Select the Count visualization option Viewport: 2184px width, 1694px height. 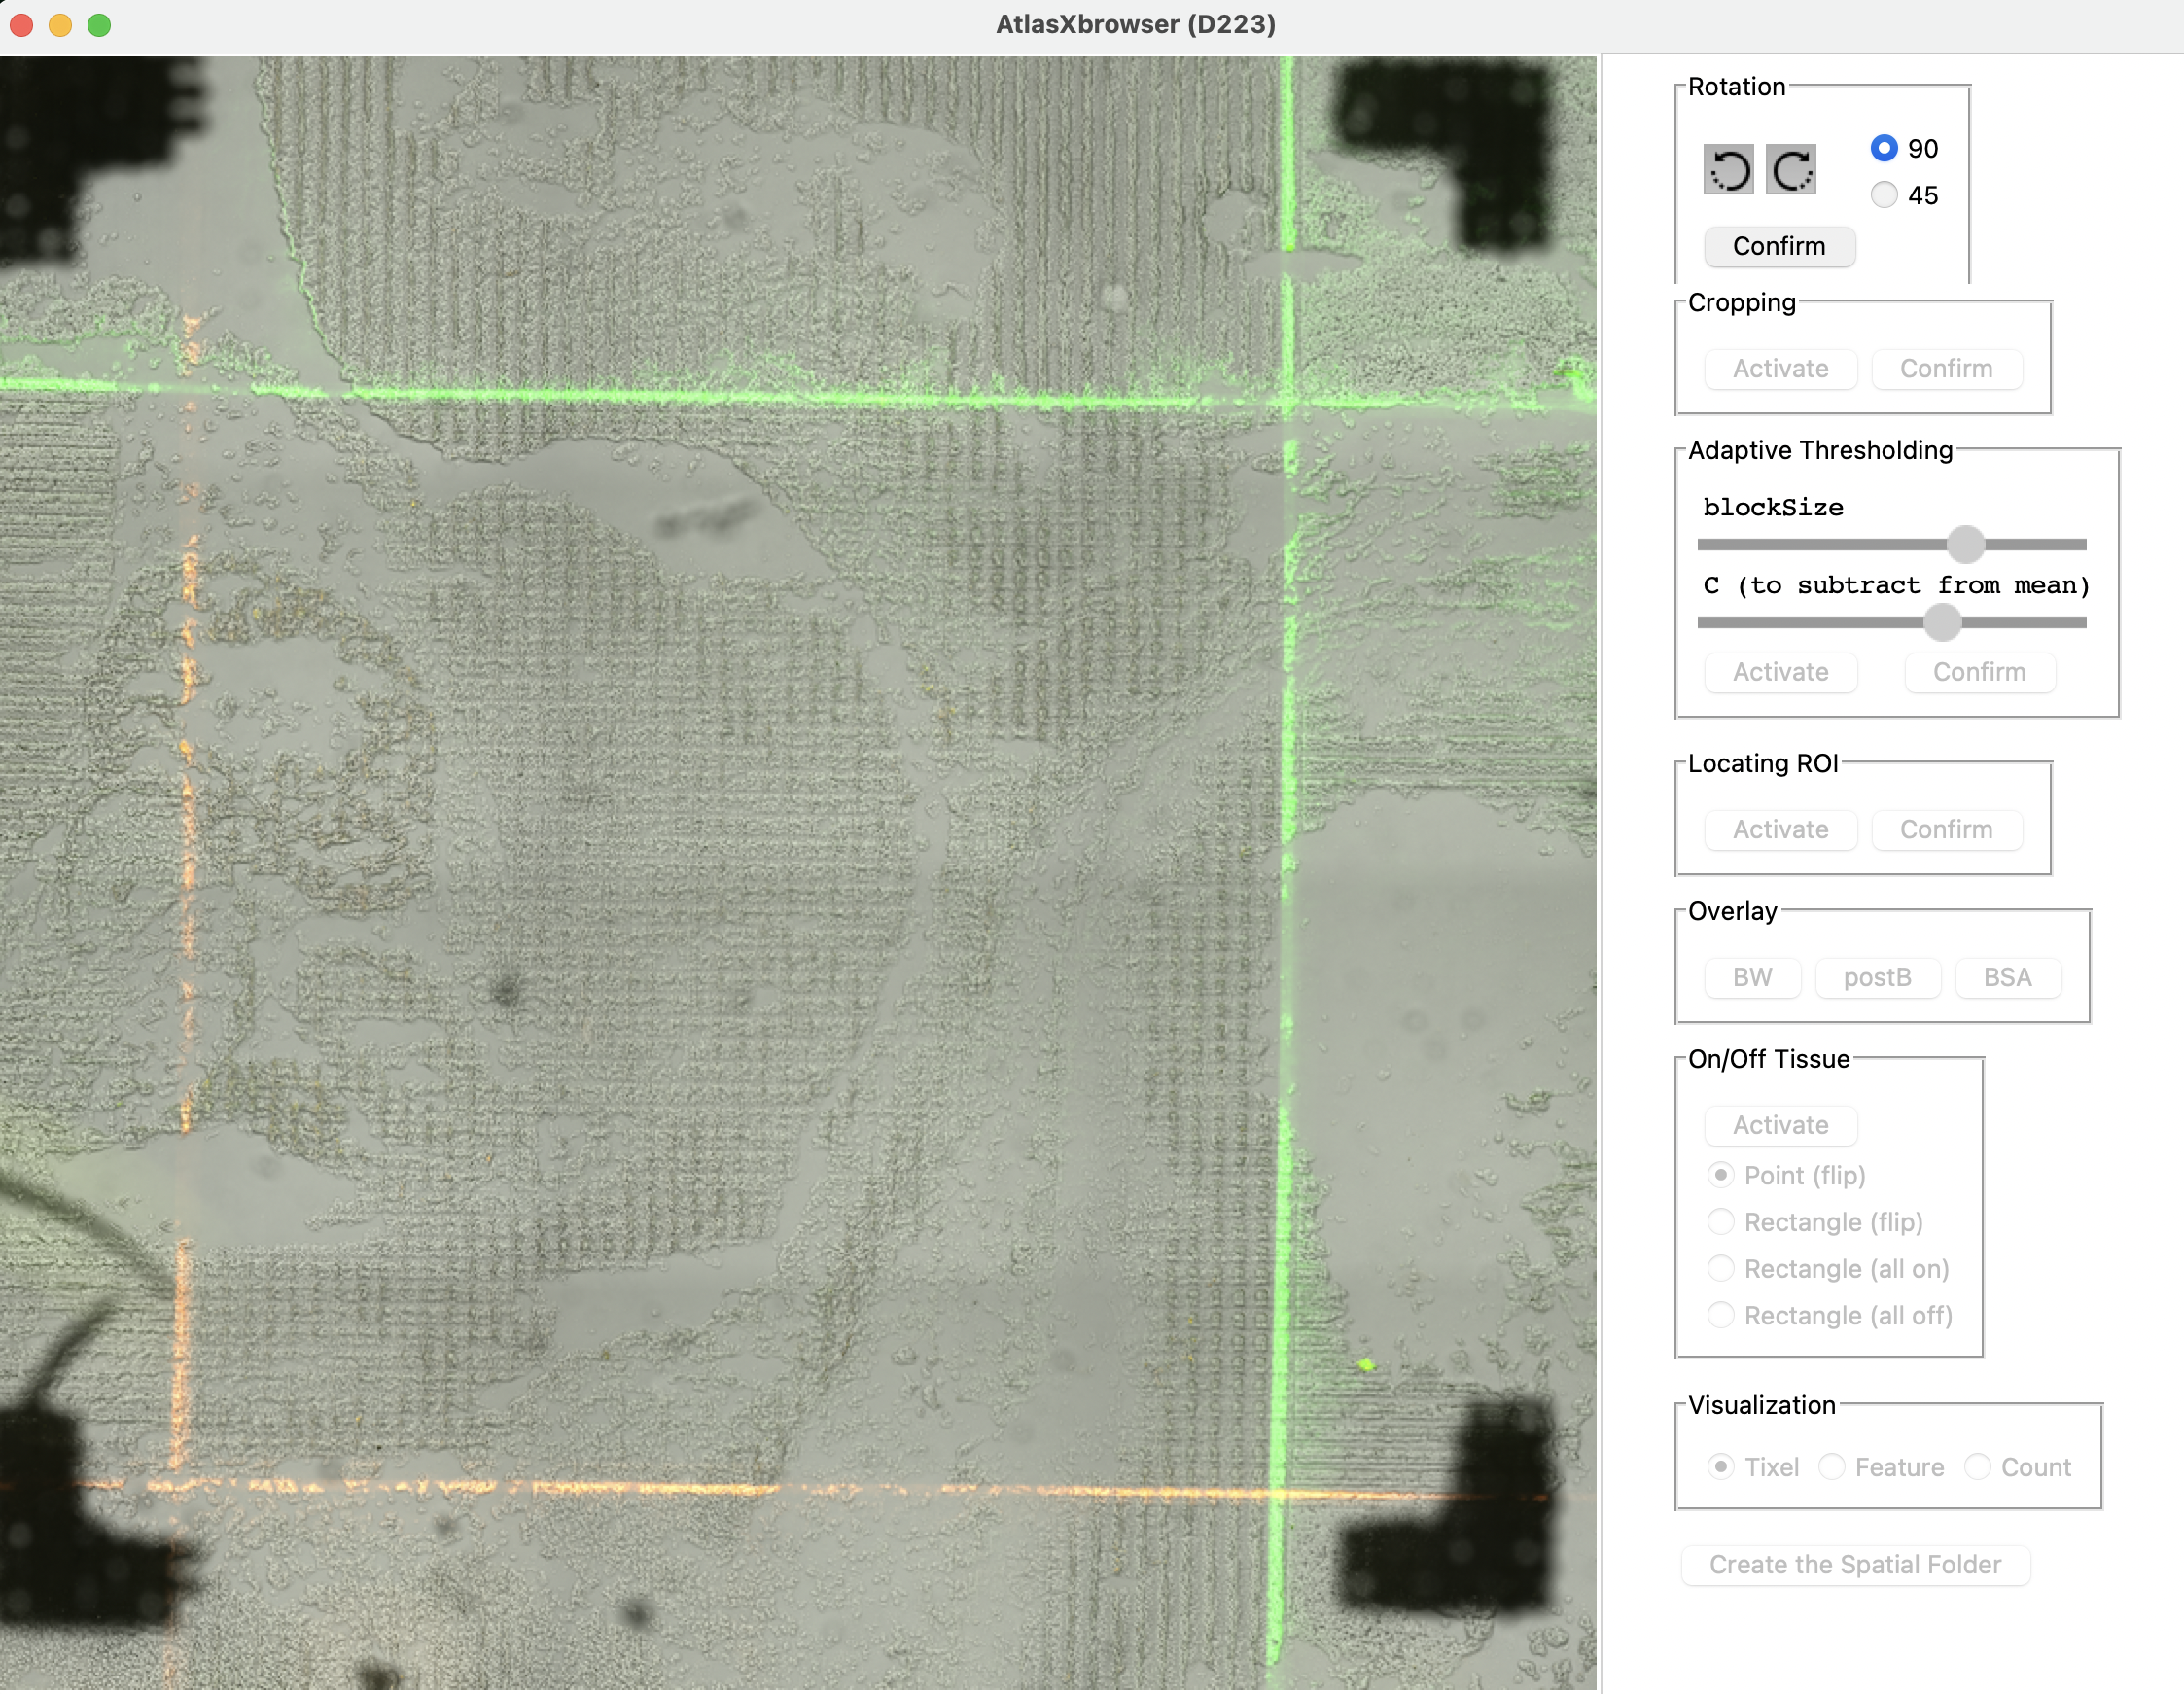(x=2017, y=1467)
